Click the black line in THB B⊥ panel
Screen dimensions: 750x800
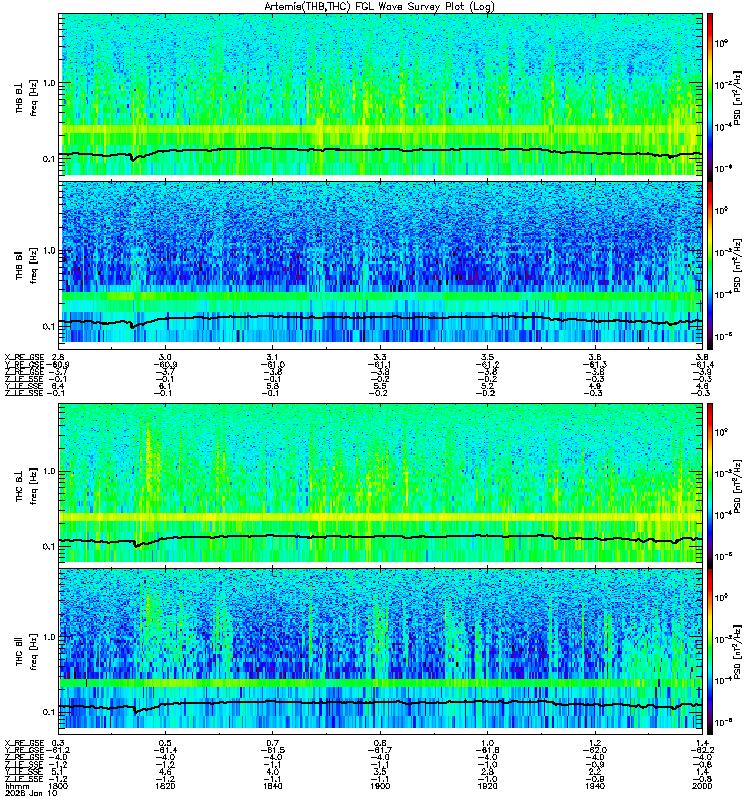tap(381, 149)
